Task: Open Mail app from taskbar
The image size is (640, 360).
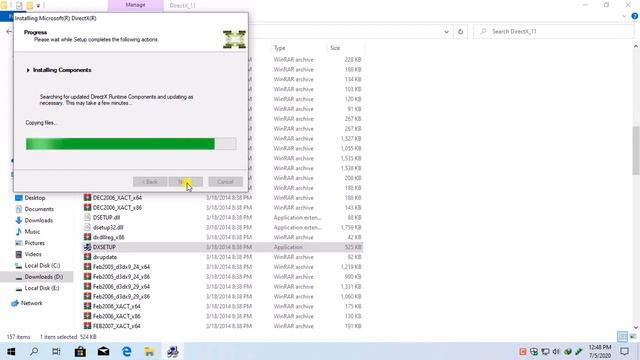Action: (103, 351)
